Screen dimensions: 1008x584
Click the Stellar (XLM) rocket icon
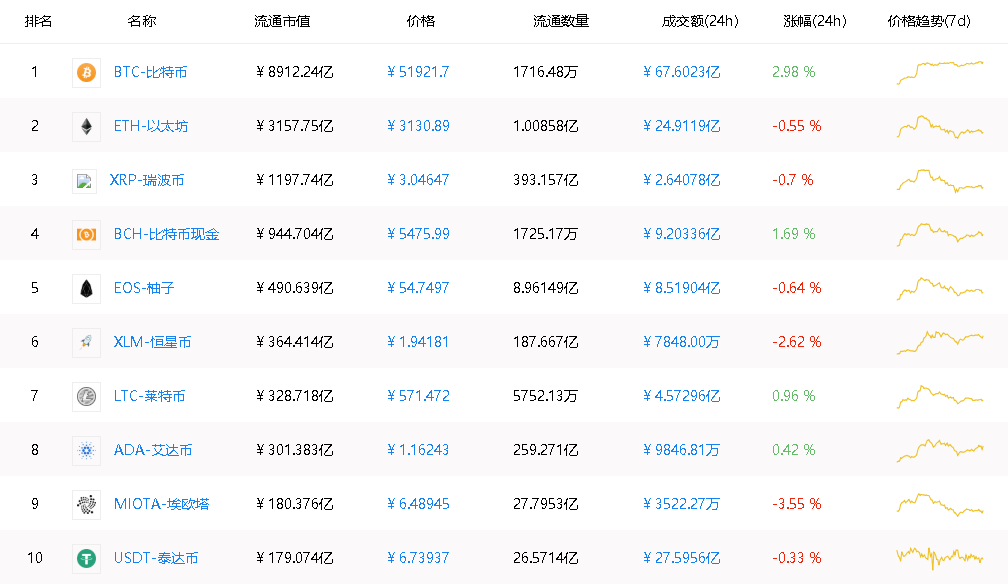[x=86, y=342]
